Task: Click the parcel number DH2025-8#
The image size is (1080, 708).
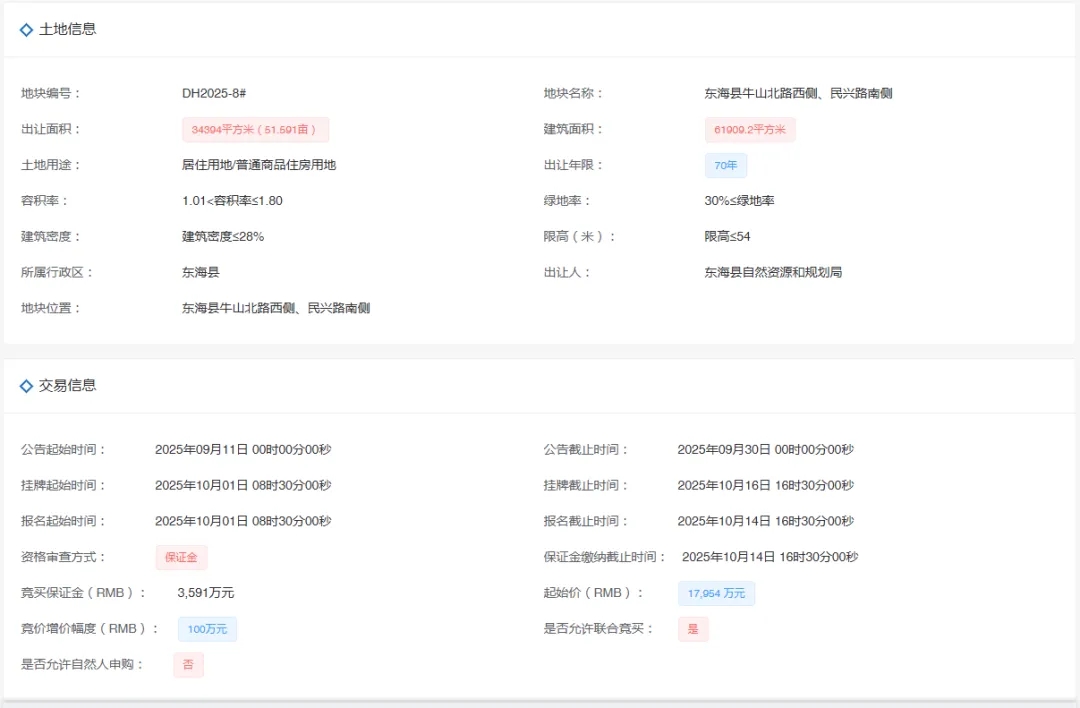Action: click(214, 94)
